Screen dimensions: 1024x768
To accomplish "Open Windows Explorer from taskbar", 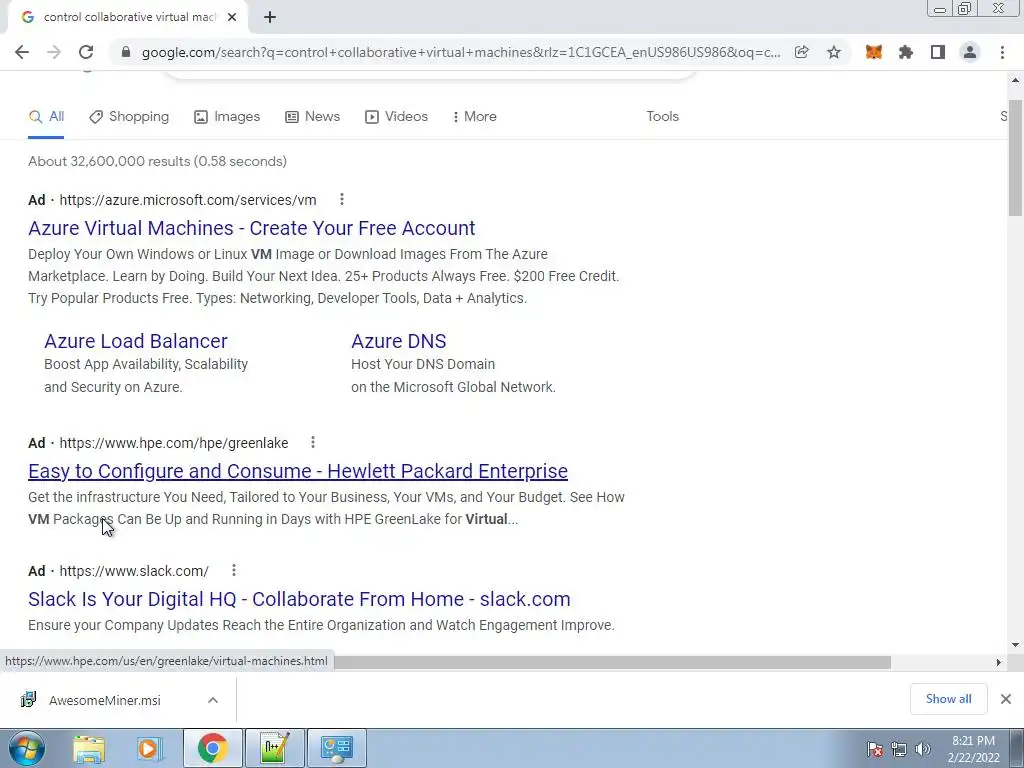I will coord(89,748).
